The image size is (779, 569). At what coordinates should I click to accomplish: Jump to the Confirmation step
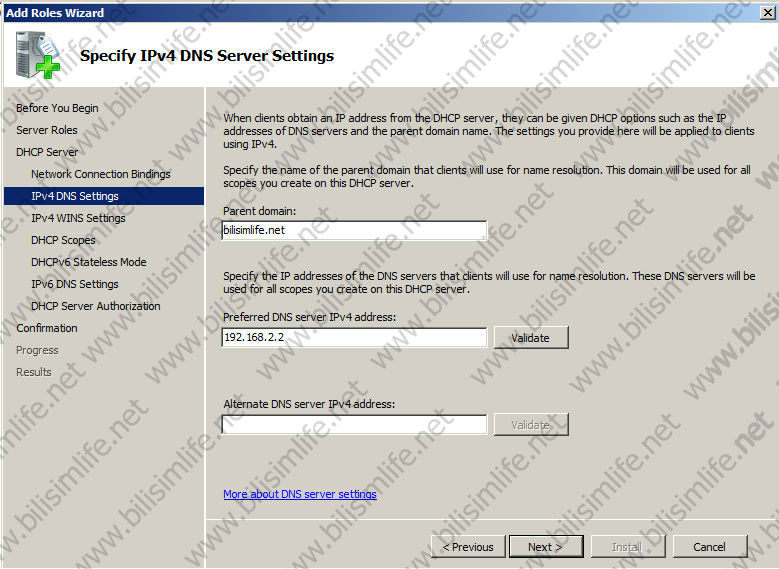[47, 328]
